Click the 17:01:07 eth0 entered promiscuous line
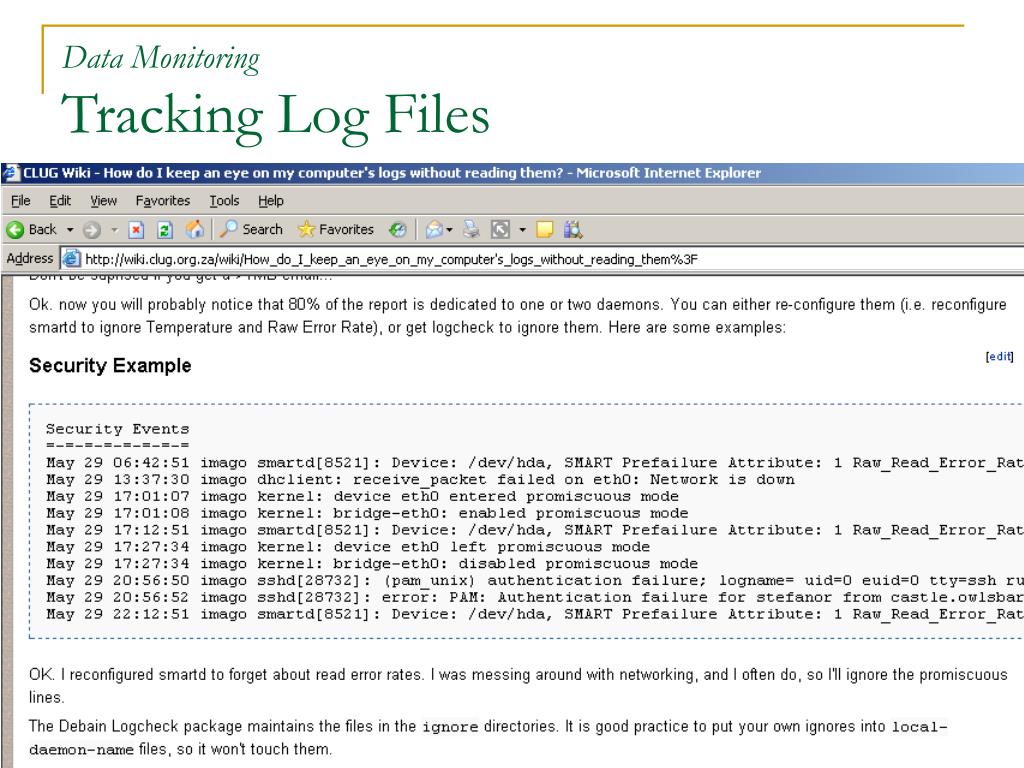The width and height of the screenshot is (1024, 768). 362,496
